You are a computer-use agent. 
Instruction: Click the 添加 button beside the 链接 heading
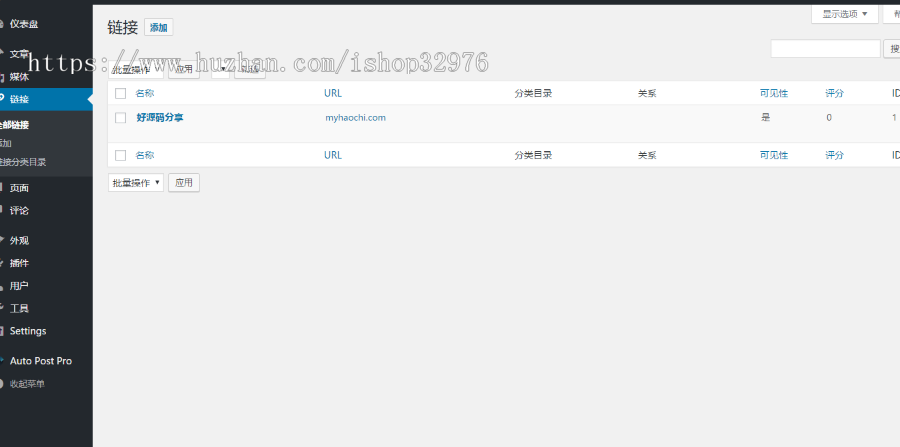click(x=158, y=28)
